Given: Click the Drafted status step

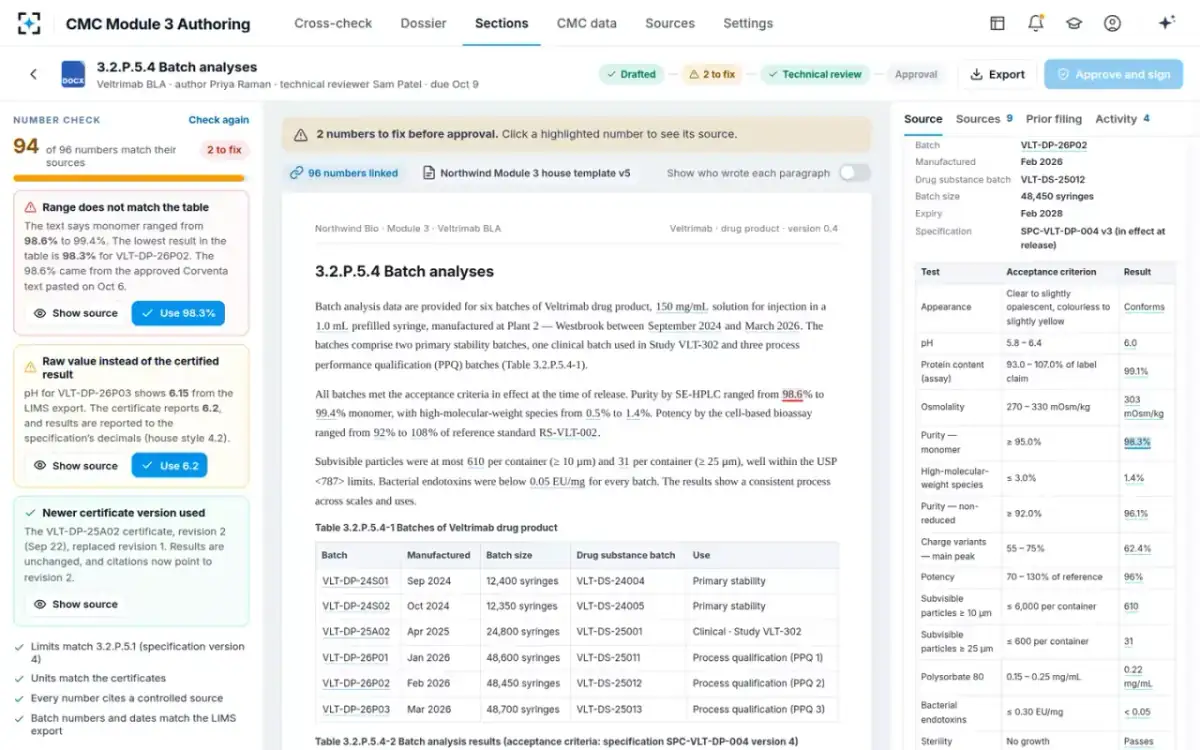Looking at the screenshot, I should 630,74.
